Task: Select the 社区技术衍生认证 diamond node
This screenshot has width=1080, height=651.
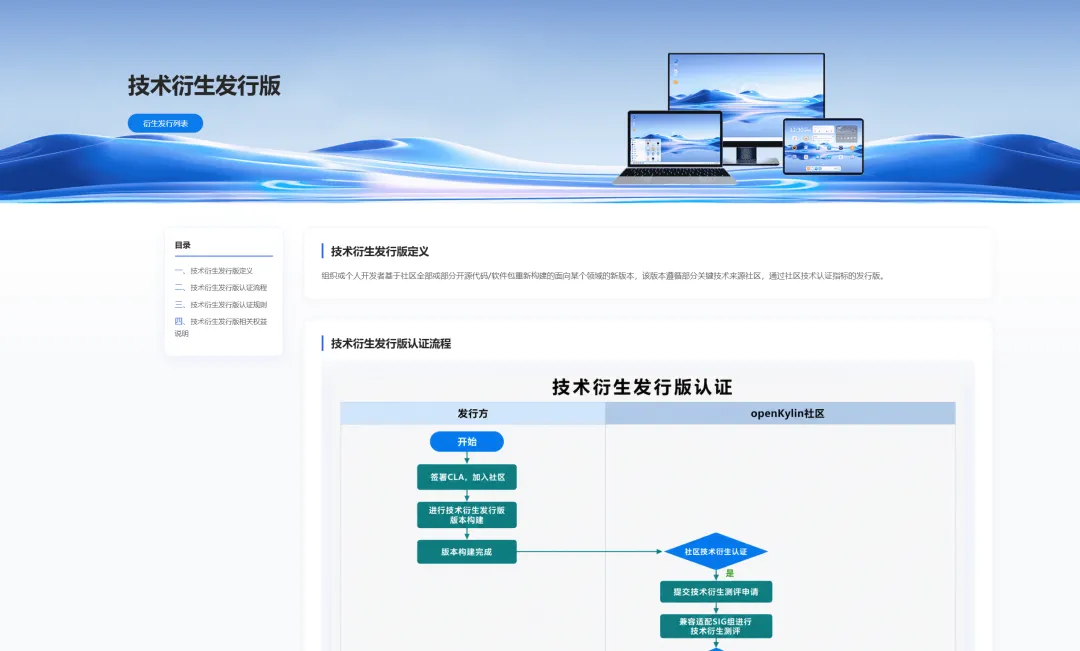Action: (716, 552)
